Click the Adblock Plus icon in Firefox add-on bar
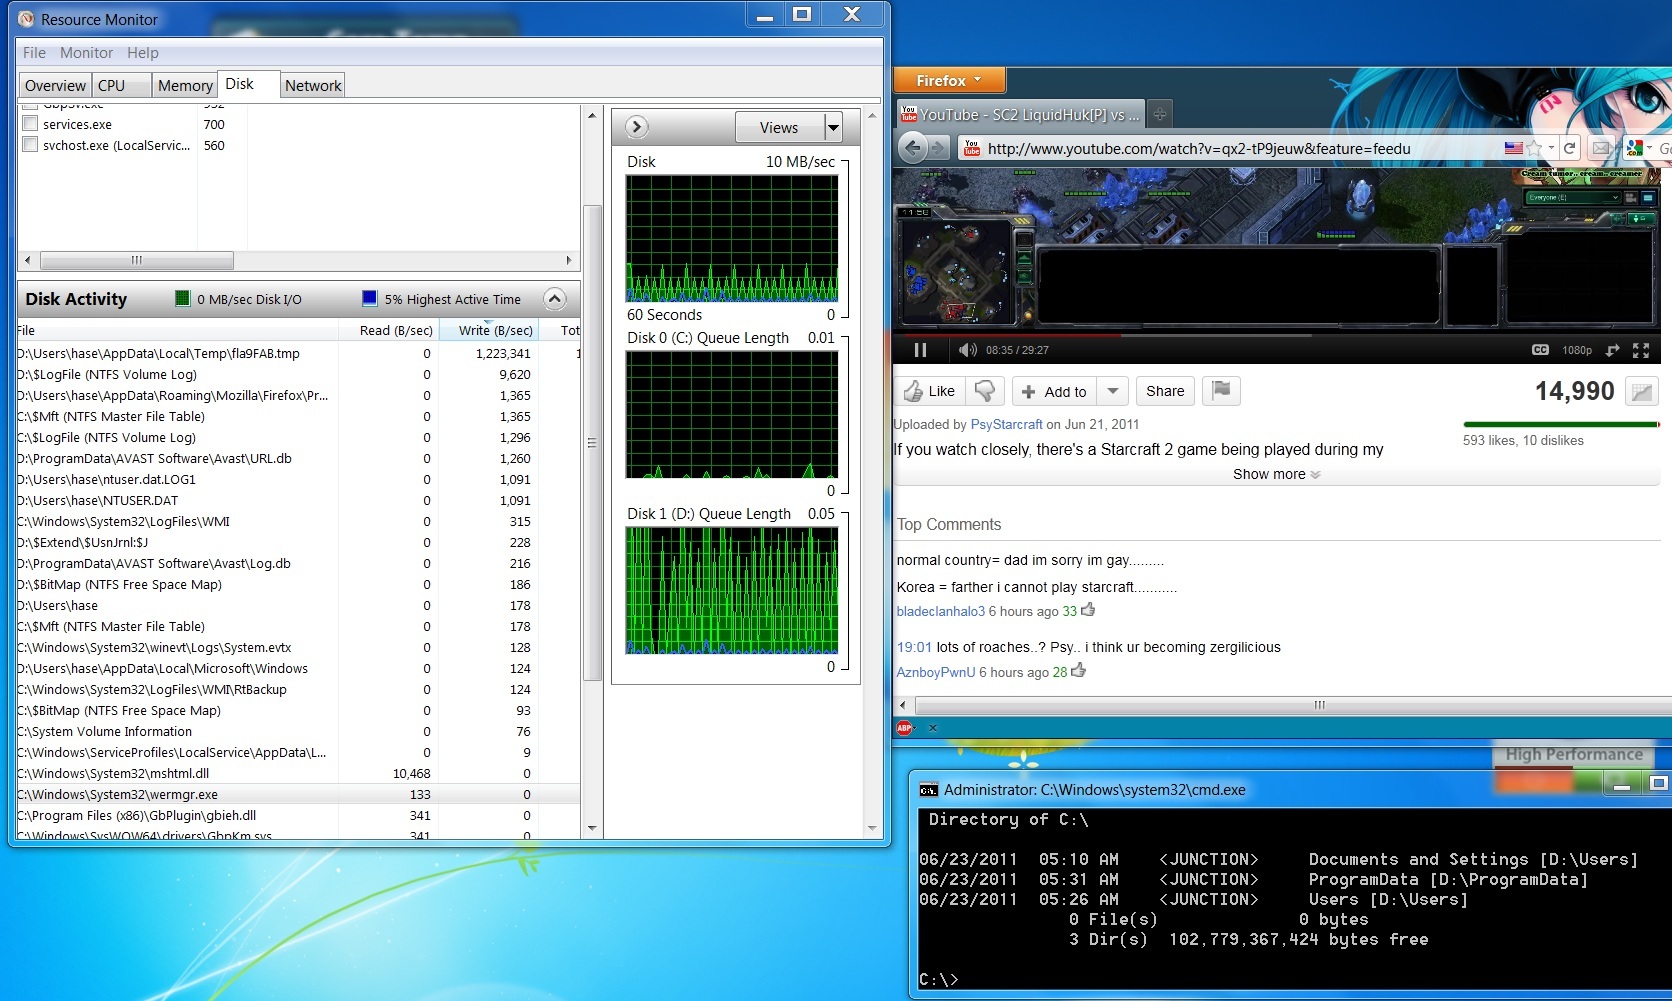This screenshot has width=1672, height=1001. (904, 728)
